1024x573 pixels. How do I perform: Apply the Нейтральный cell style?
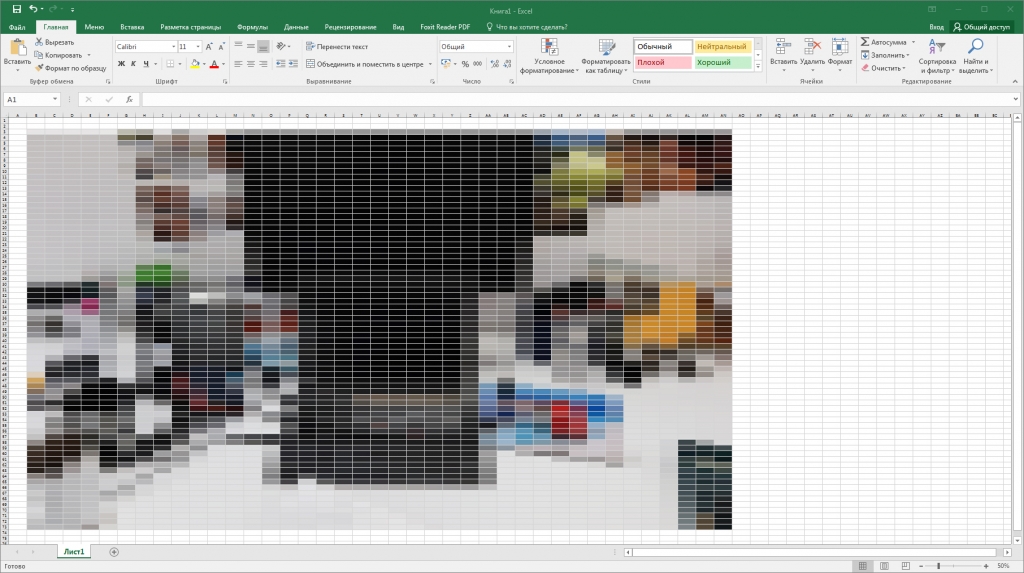click(x=722, y=46)
